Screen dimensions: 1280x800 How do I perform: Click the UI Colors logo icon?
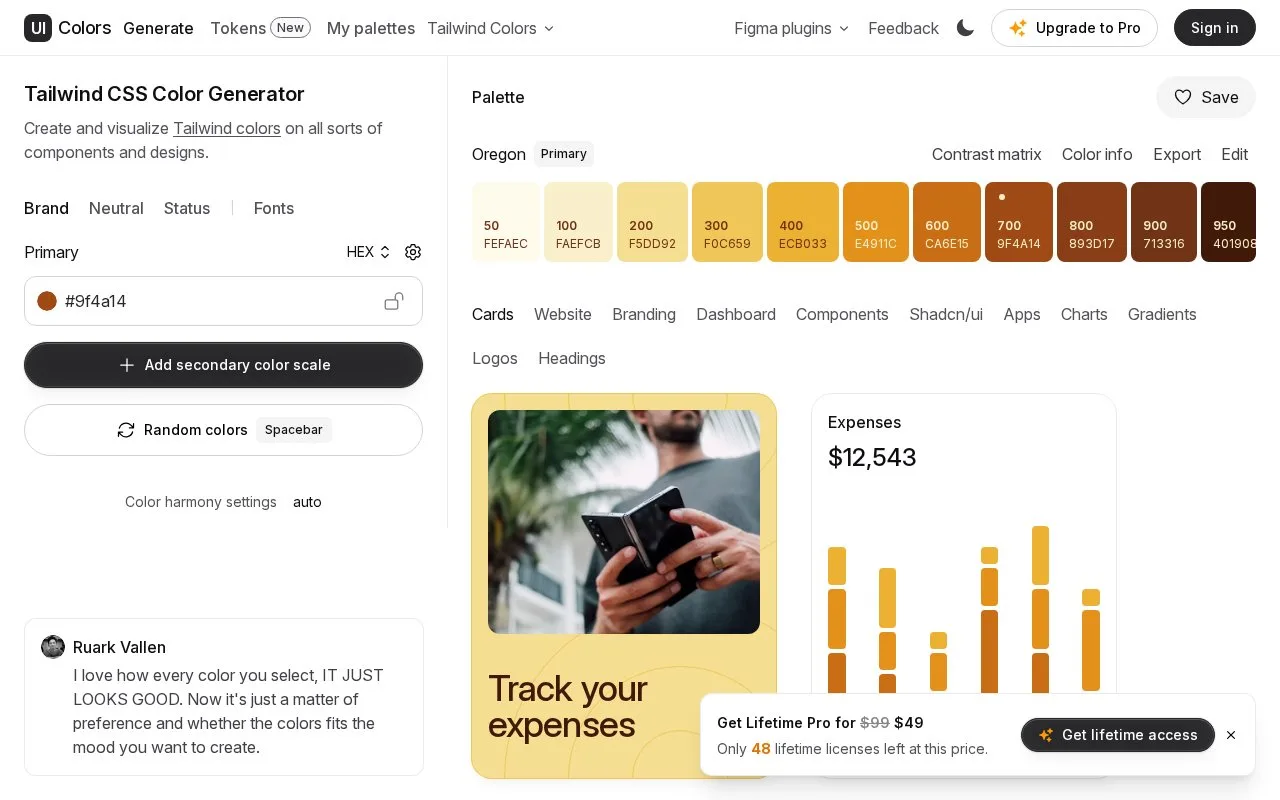(38, 28)
